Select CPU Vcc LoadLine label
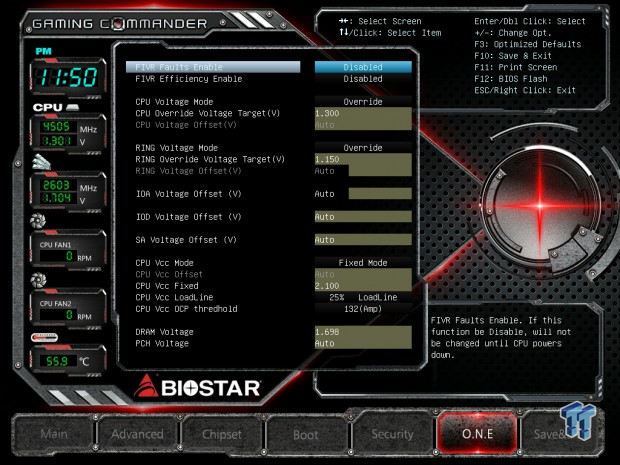The height and width of the screenshot is (465, 620). [174, 297]
